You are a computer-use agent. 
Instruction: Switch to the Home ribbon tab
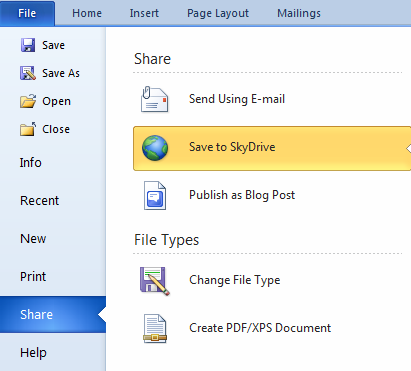pyautogui.click(x=87, y=13)
